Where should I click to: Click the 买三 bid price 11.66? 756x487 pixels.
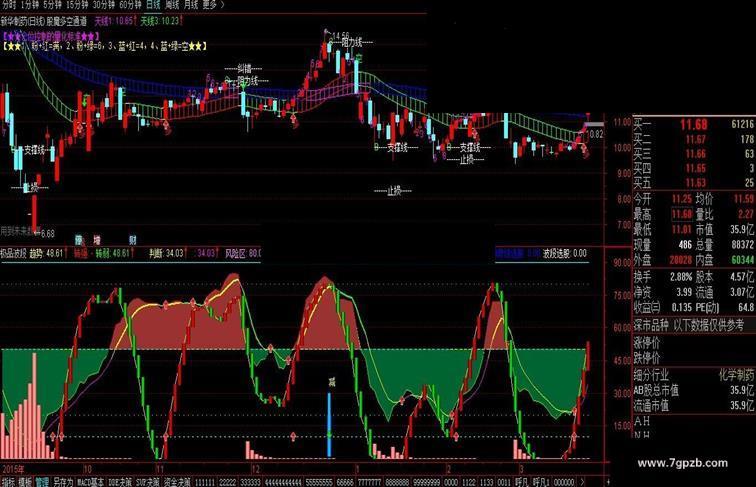(696, 154)
